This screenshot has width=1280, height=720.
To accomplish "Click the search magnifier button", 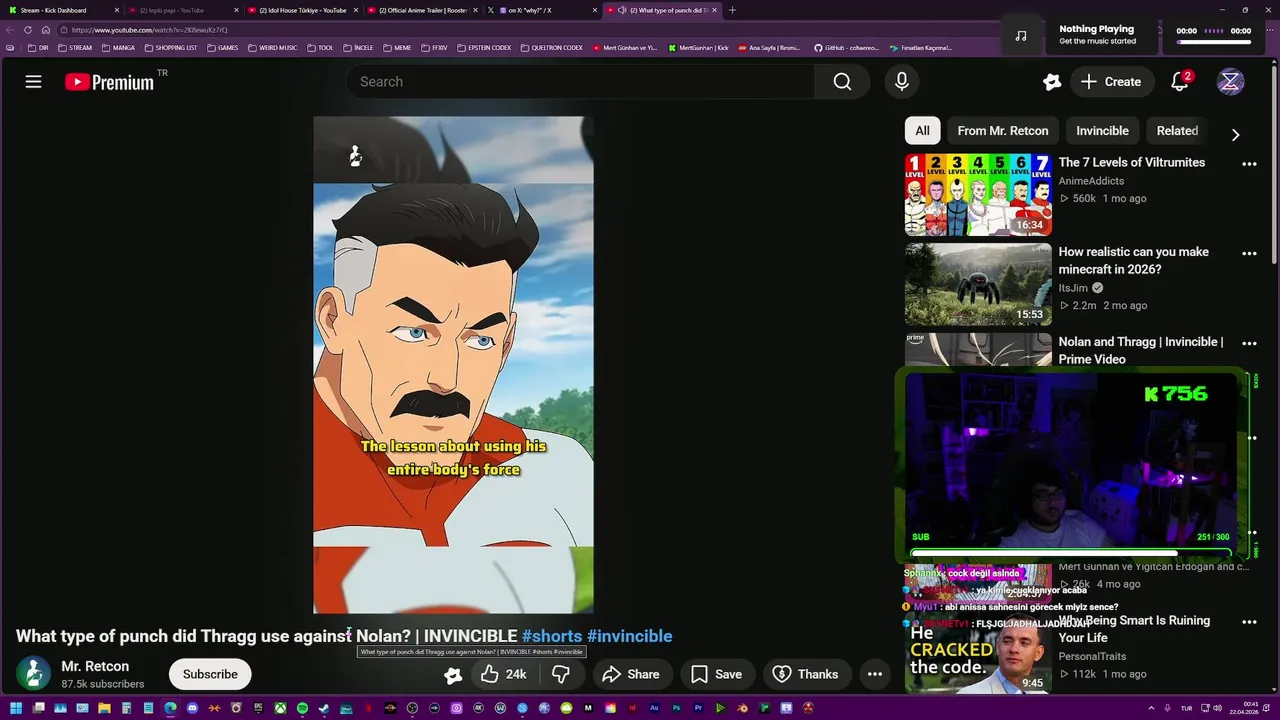I will (x=842, y=82).
